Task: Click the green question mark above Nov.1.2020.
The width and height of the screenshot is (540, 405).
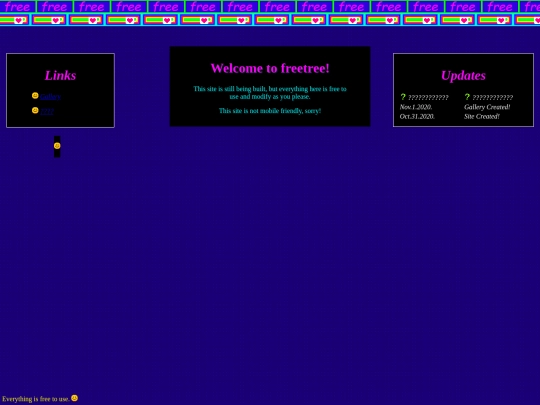Action: click(403, 97)
